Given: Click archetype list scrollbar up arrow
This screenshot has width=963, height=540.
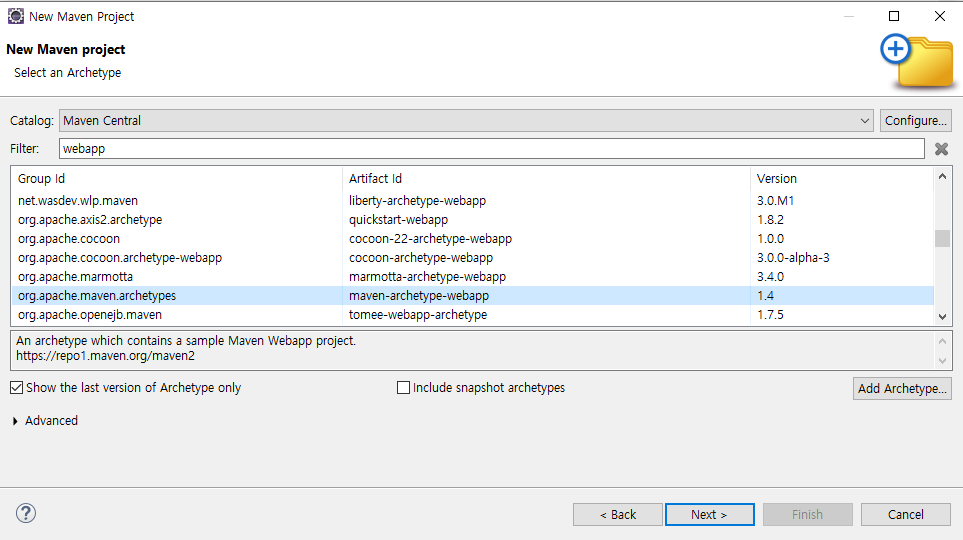Looking at the screenshot, I should [943, 177].
